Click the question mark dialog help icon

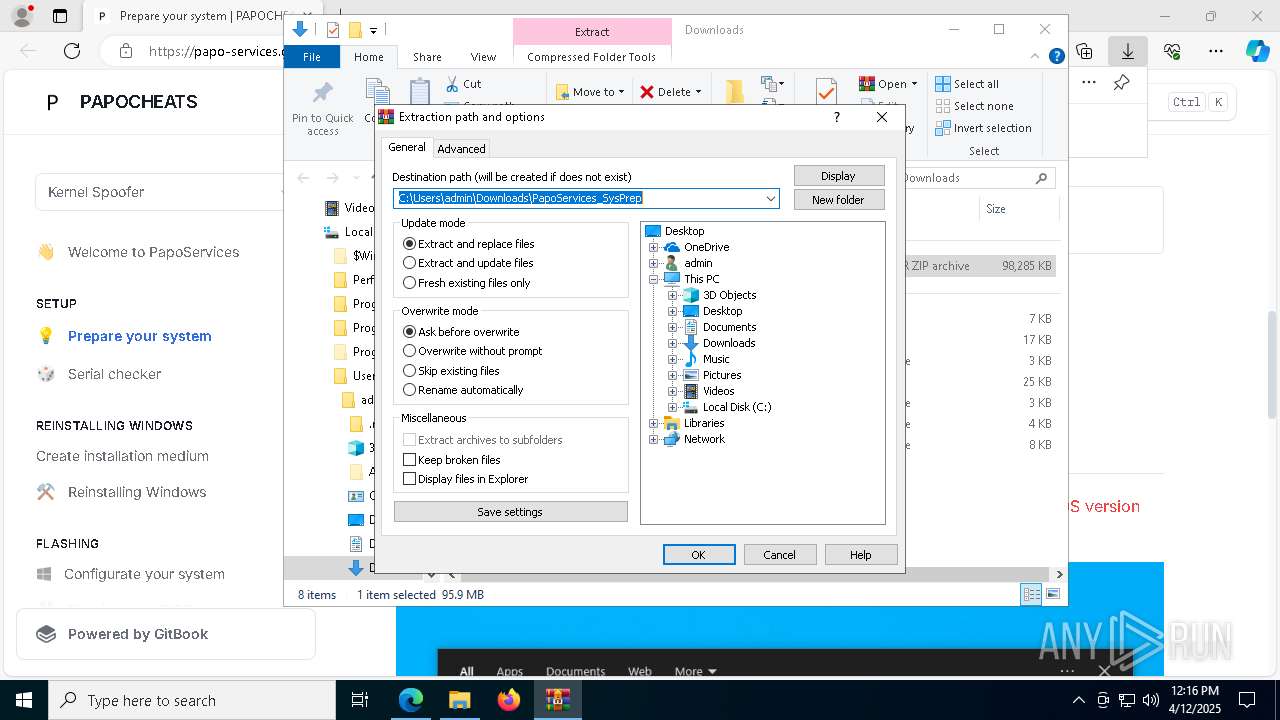tap(837, 117)
